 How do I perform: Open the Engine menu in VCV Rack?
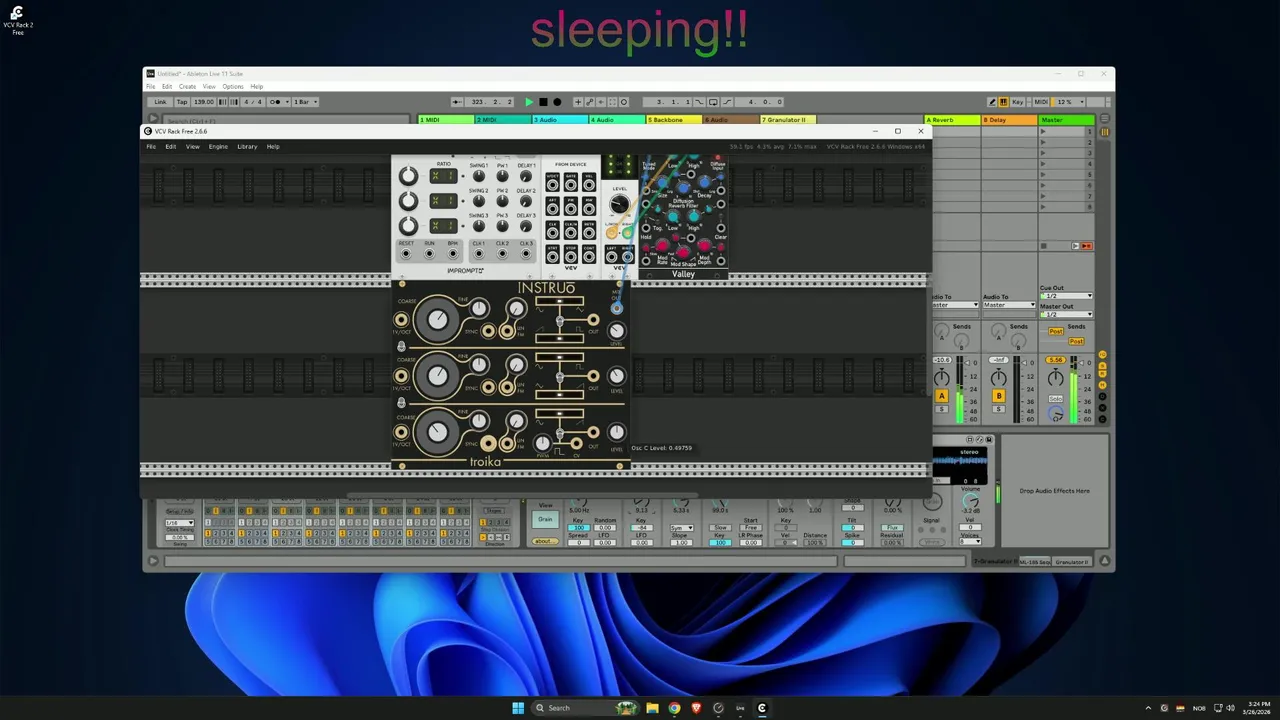click(218, 146)
